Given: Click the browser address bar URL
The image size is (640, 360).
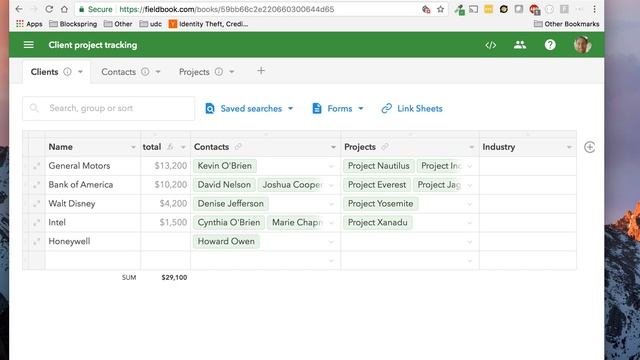Looking at the screenshot, I should pos(227,9).
